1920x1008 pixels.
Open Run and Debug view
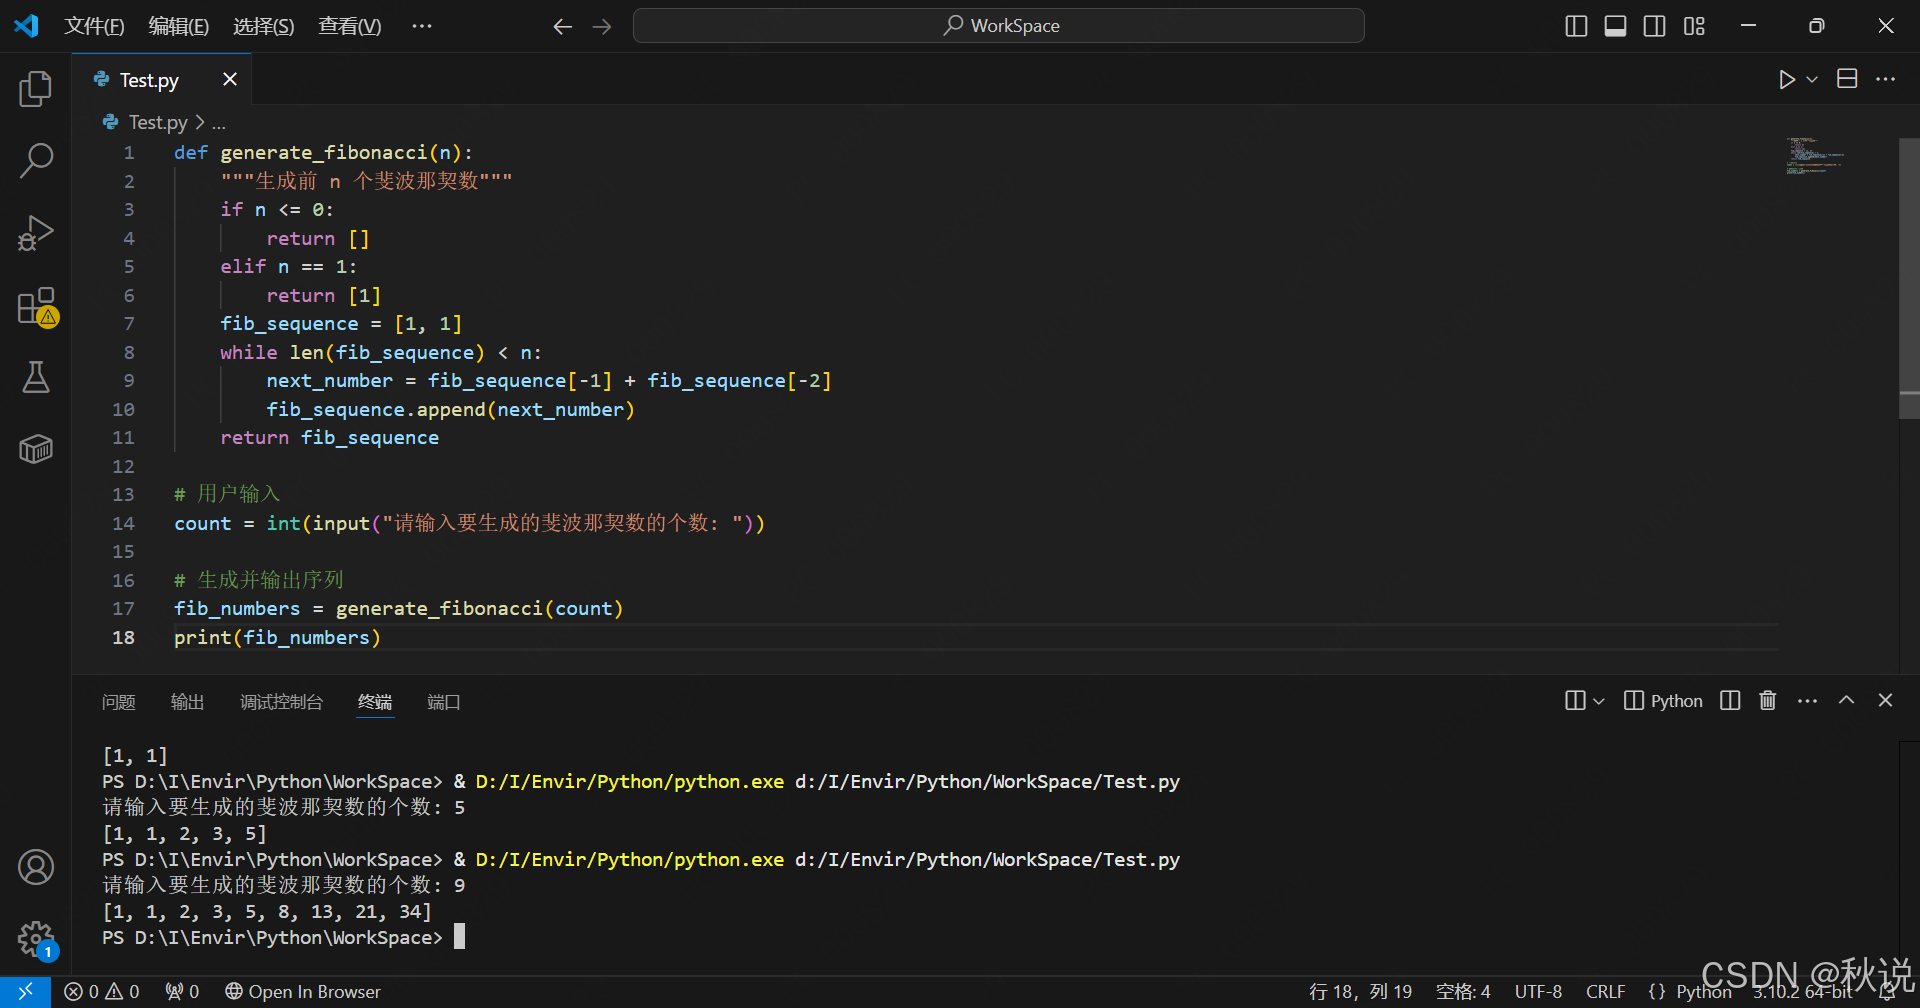click(36, 233)
